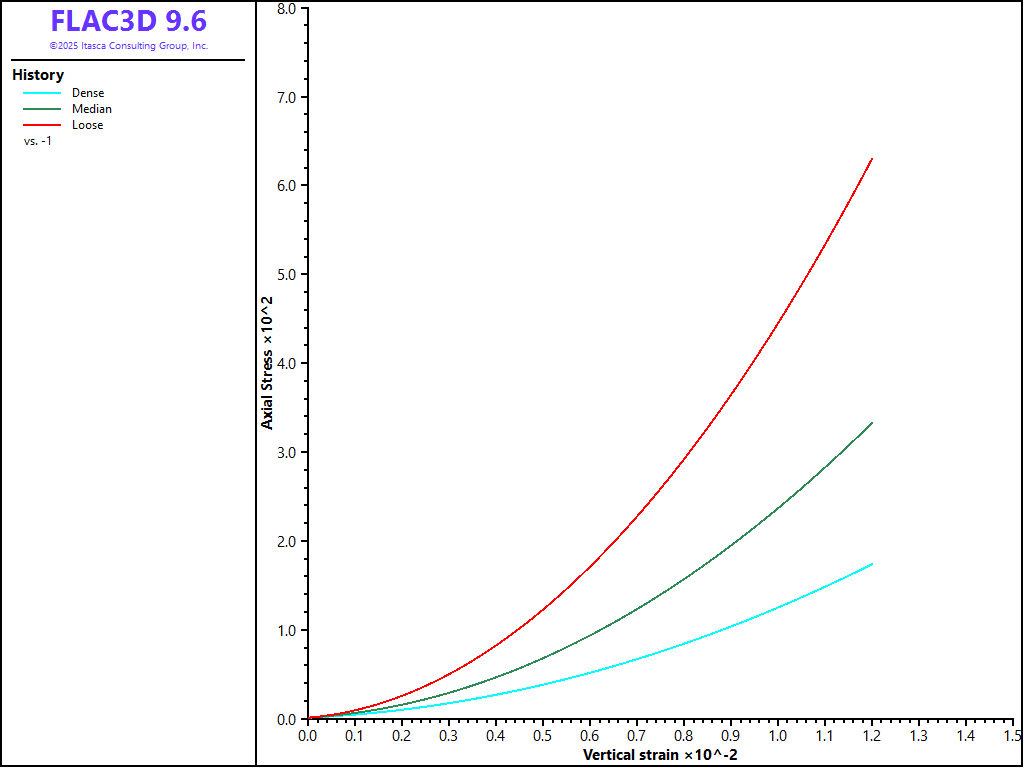The width and height of the screenshot is (1024, 768).
Task: Click the right end of the cyan curve
Action: coord(872,565)
